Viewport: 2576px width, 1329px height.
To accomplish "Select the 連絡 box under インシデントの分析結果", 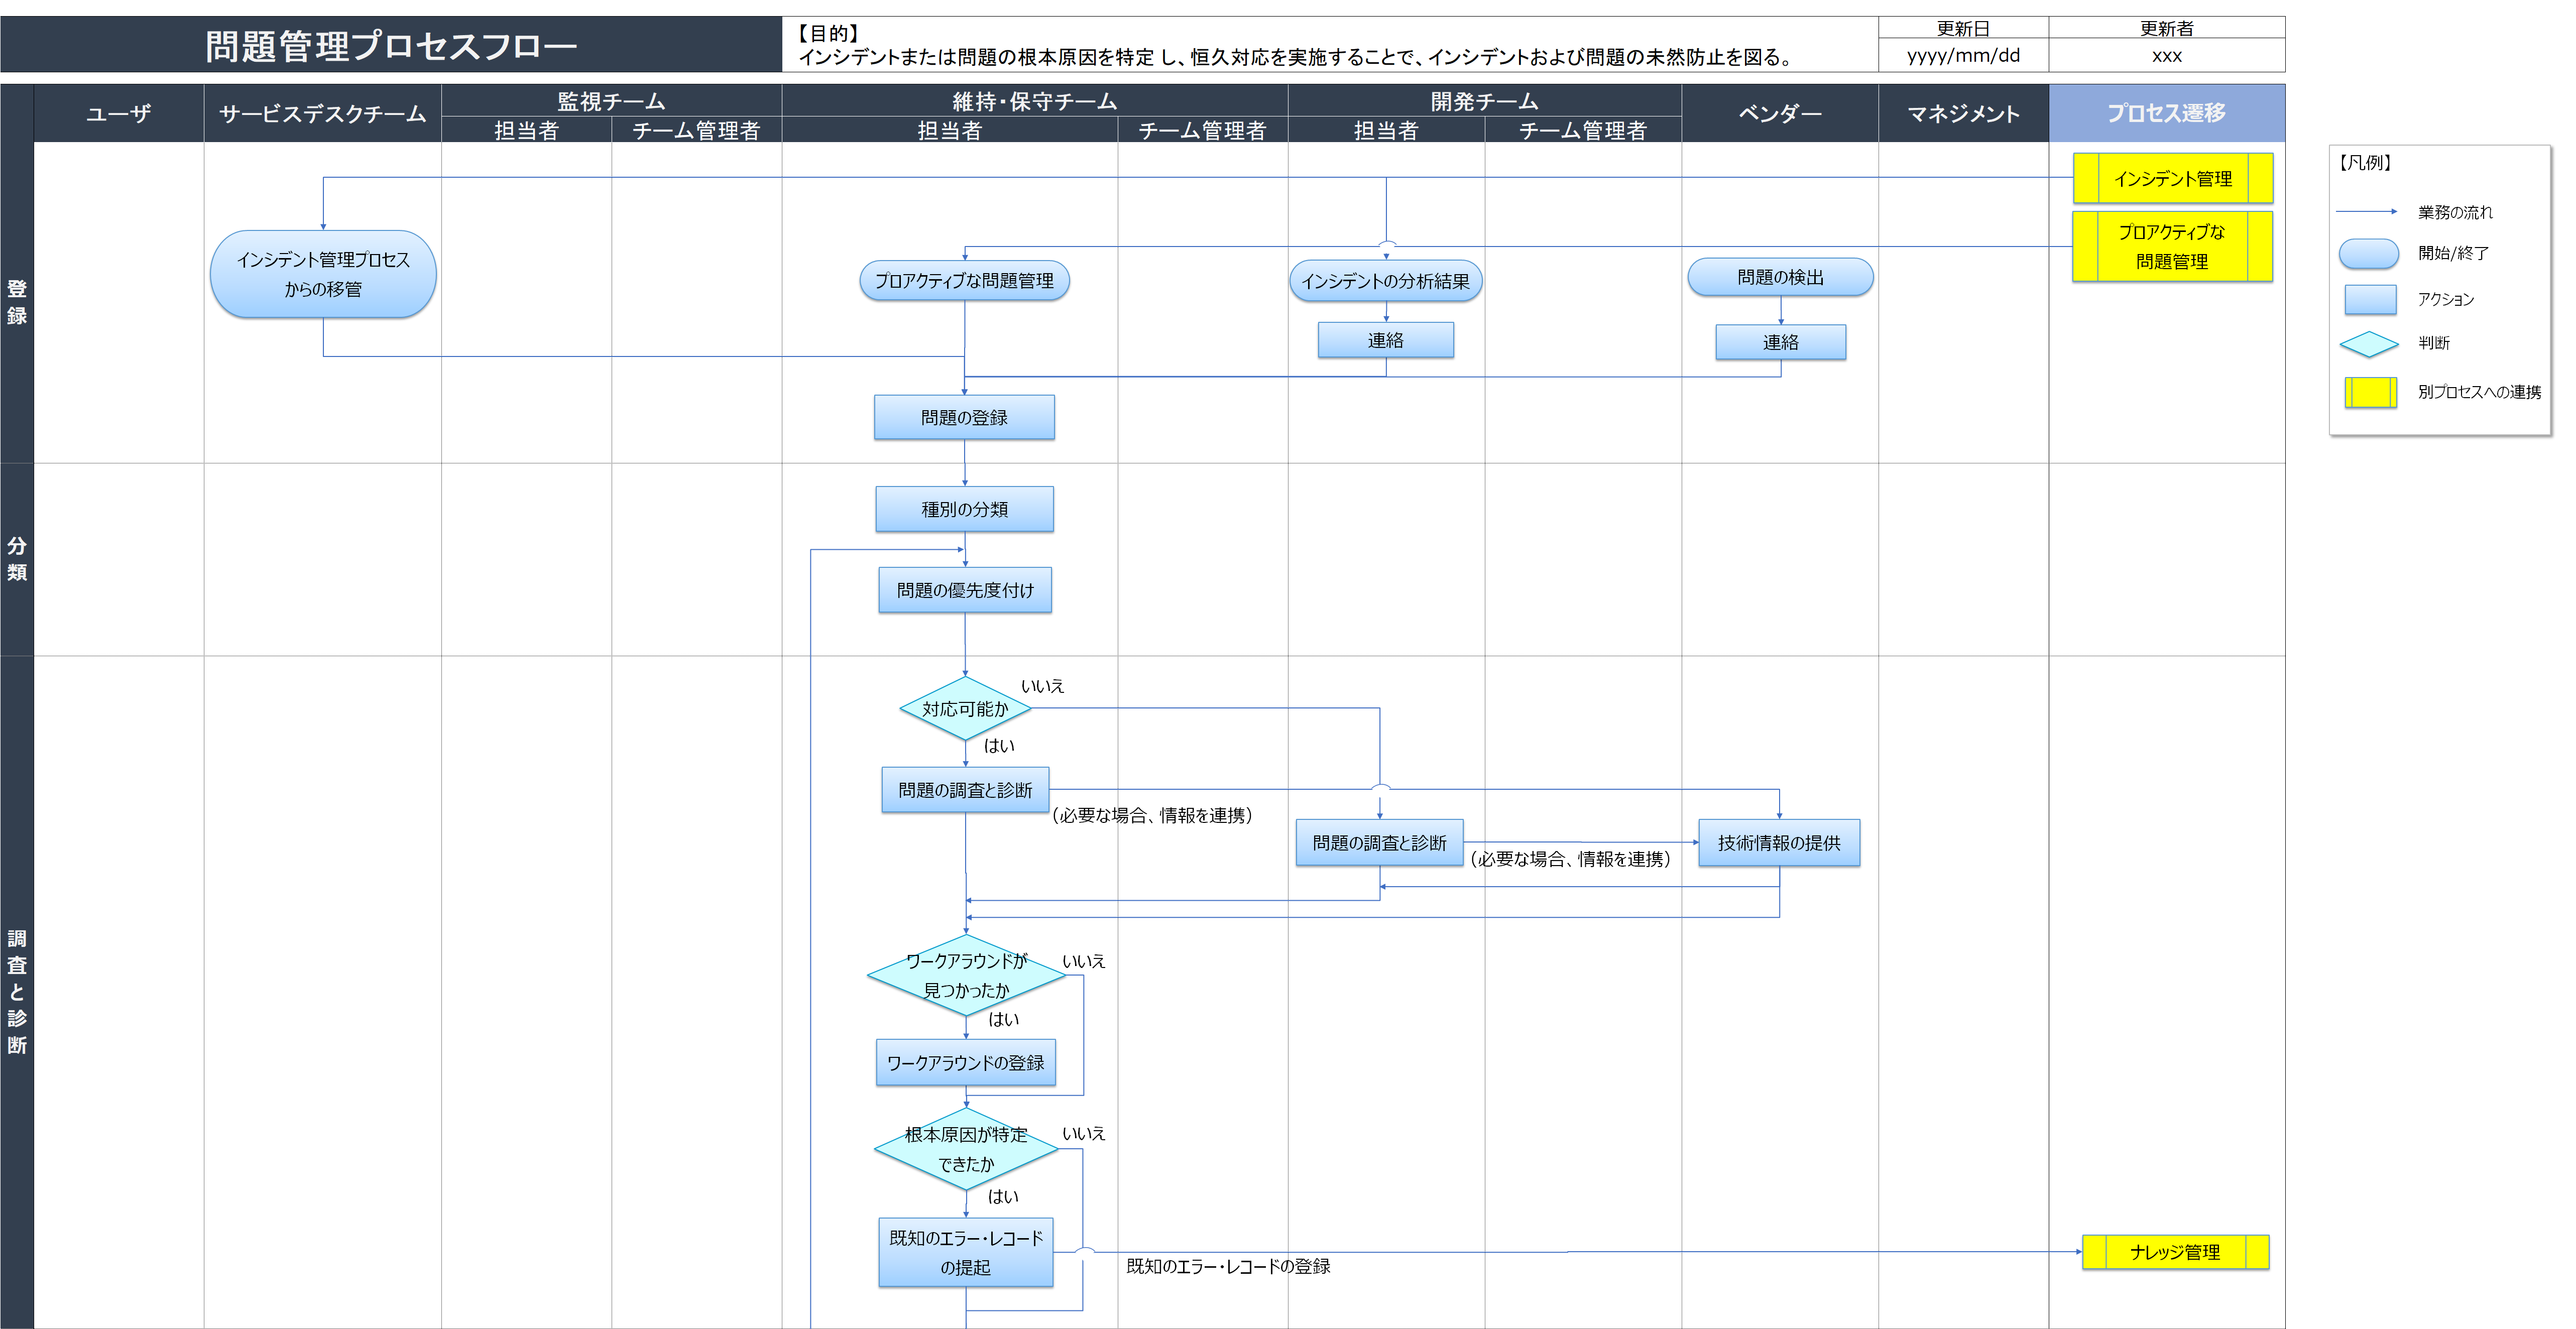I will (1385, 340).
